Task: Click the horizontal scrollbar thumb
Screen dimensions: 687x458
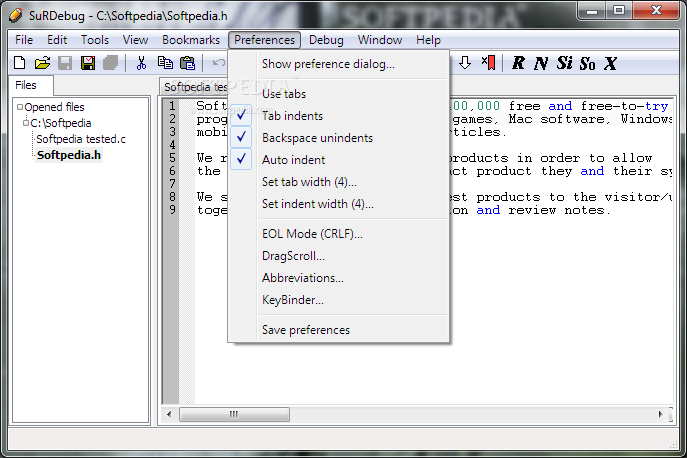Action: [x=234, y=414]
